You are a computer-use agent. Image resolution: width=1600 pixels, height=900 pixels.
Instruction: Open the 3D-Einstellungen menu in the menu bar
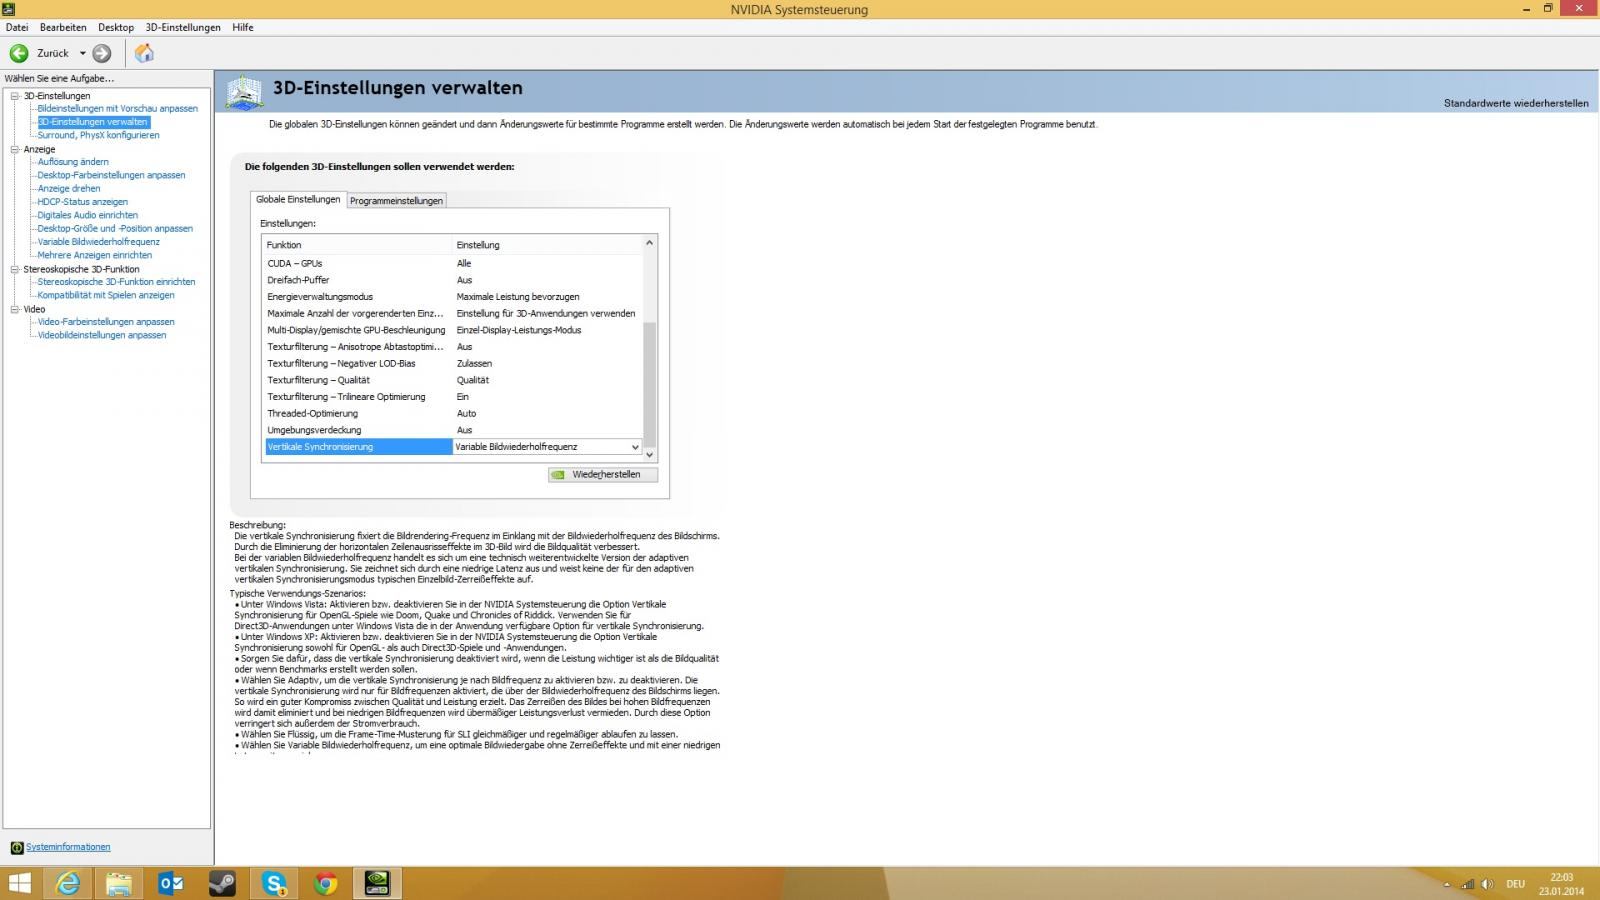point(183,27)
